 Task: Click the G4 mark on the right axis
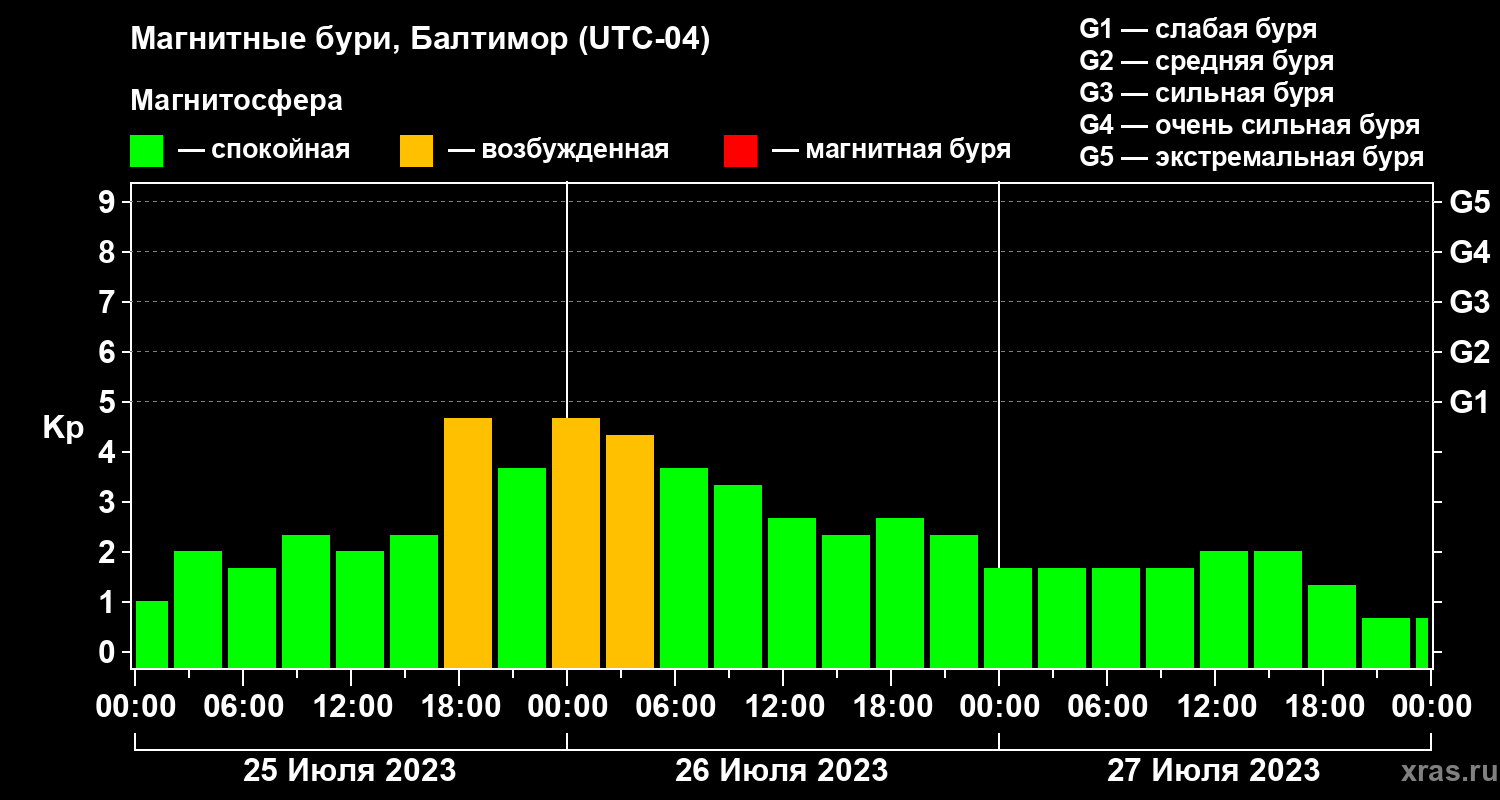click(1469, 252)
